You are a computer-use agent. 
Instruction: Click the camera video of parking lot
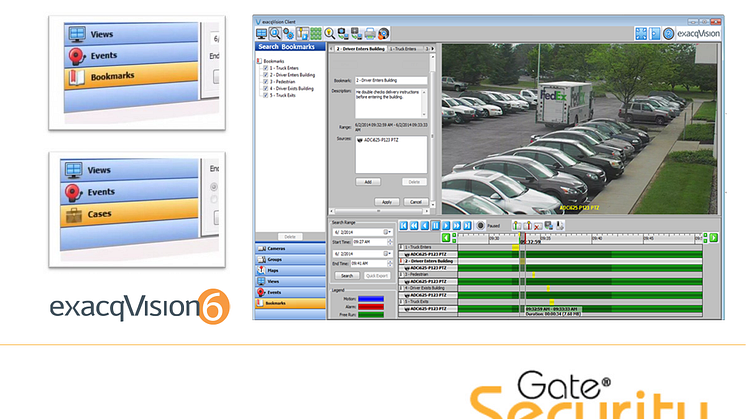click(579, 129)
